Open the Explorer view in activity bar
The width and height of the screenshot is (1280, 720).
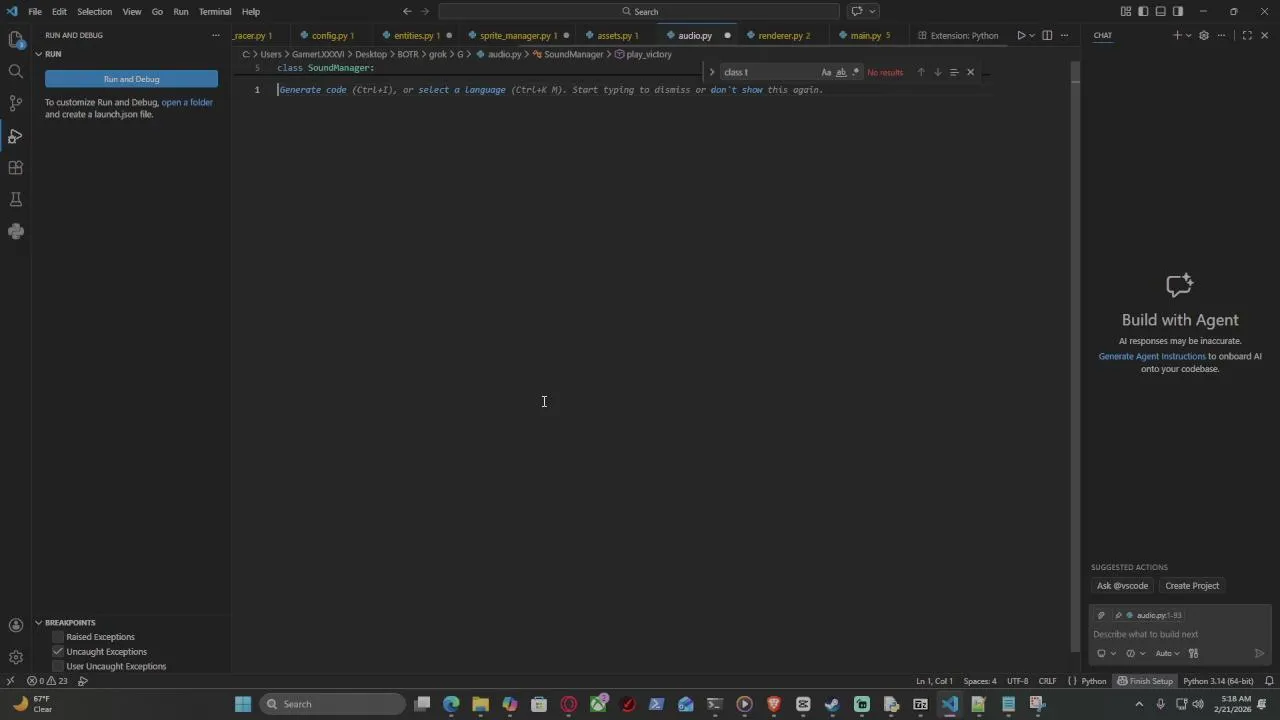tap(16, 39)
